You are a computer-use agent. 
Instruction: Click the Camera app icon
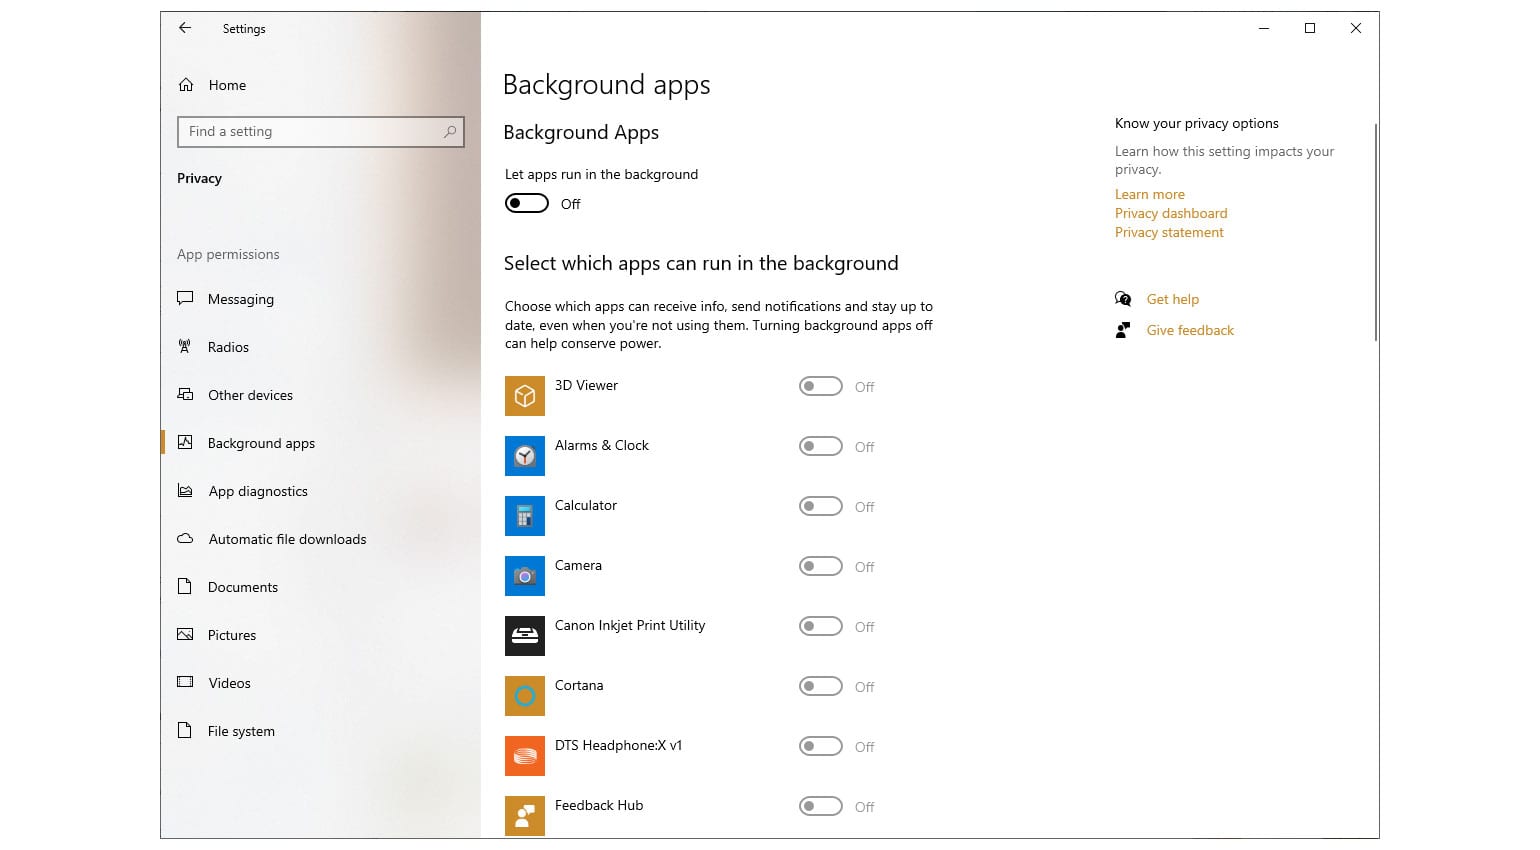click(x=525, y=576)
